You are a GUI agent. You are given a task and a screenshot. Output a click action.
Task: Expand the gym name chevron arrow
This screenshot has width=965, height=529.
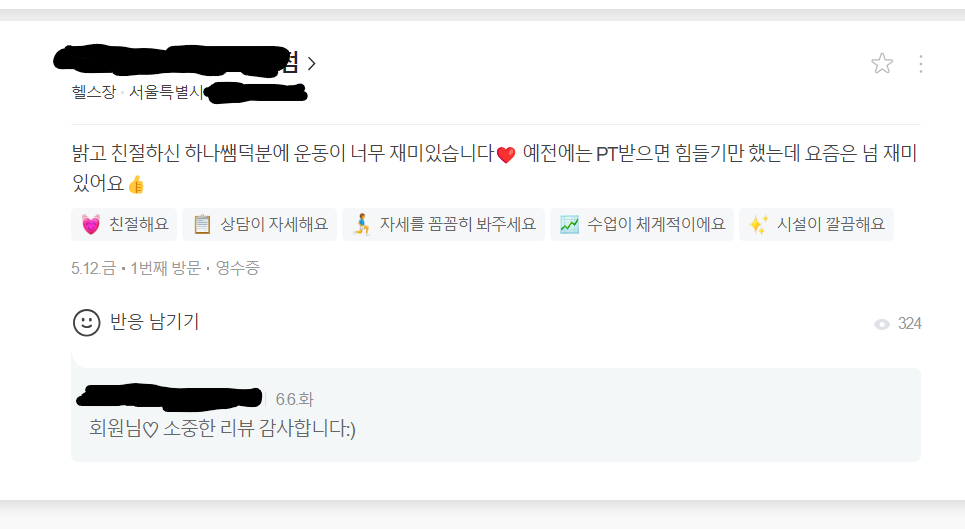pos(311,64)
